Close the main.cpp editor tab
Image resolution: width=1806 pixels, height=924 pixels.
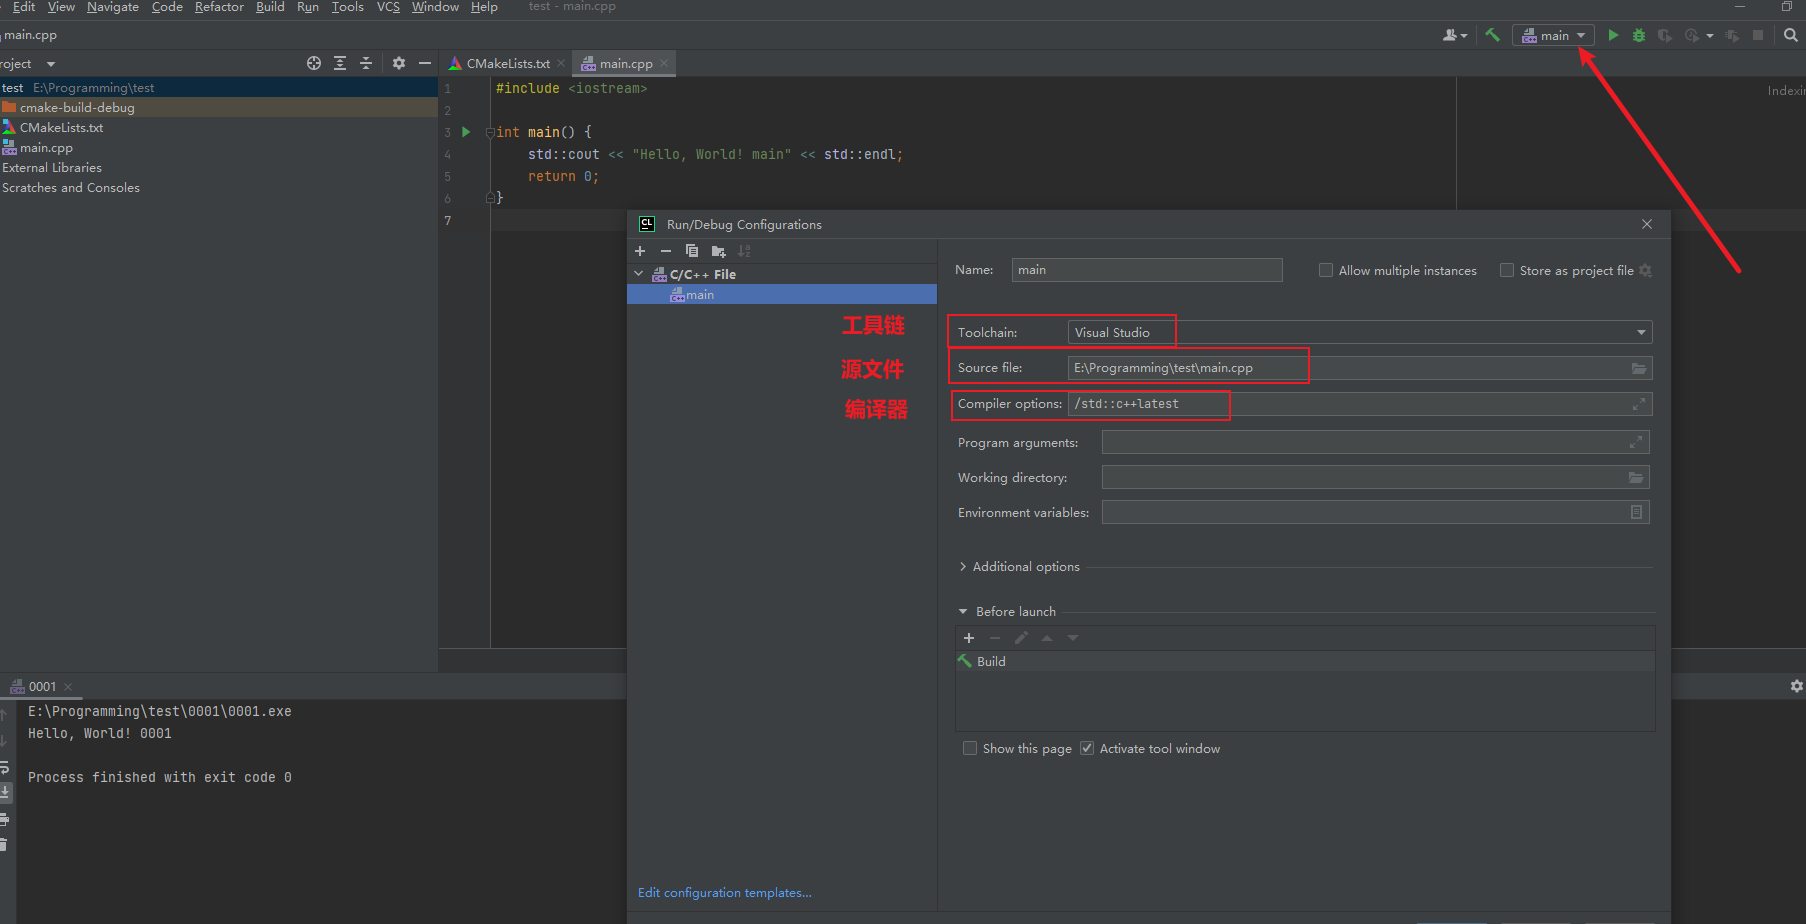coord(664,63)
